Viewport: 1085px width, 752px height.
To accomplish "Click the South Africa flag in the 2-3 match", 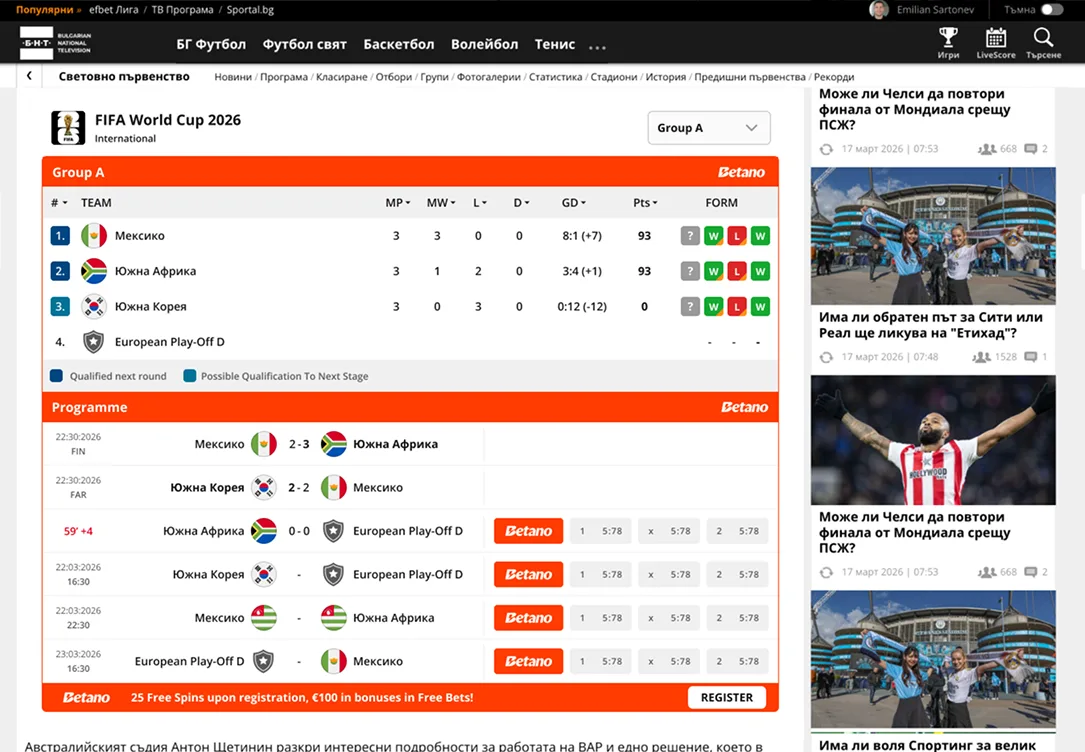I will pos(334,444).
